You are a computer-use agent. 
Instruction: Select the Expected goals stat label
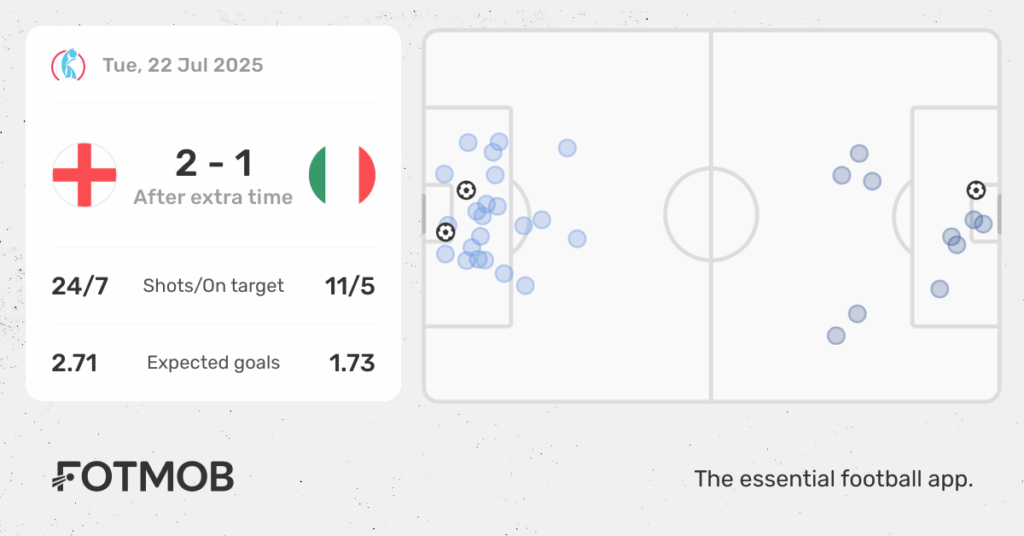tap(214, 363)
